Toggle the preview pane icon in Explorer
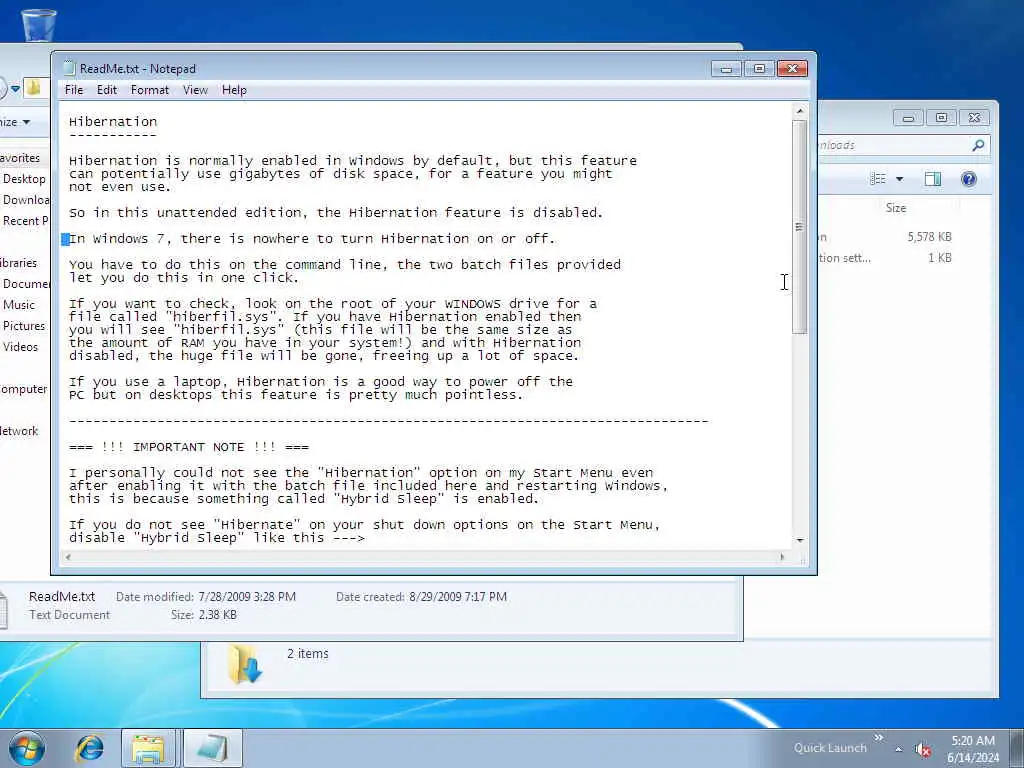 click(x=933, y=179)
